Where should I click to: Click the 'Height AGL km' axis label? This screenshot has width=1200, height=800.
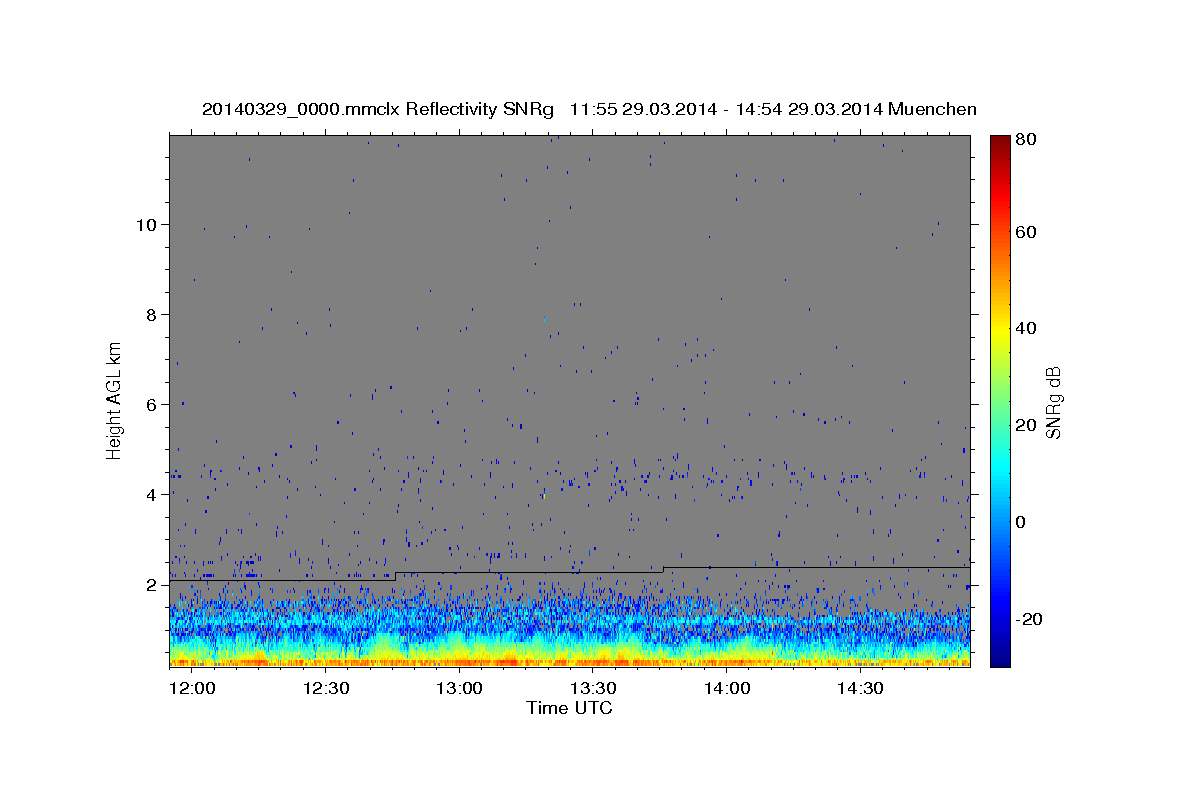click(x=115, y=400)
